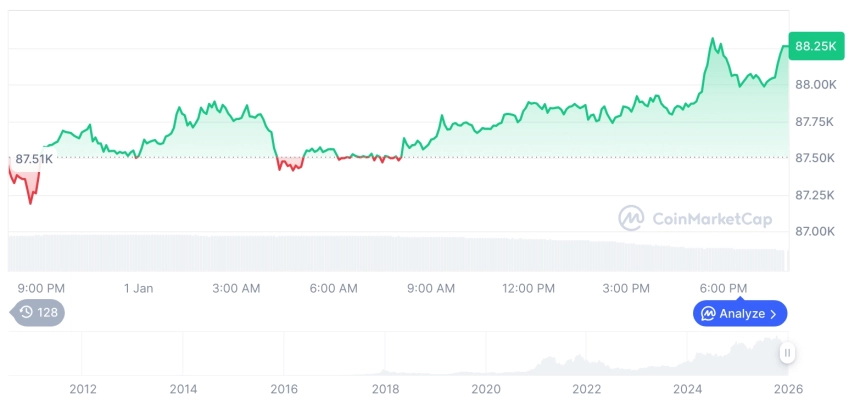
Task: Click the red dip below 87.51K line
Action: click(x=29, y=190)
